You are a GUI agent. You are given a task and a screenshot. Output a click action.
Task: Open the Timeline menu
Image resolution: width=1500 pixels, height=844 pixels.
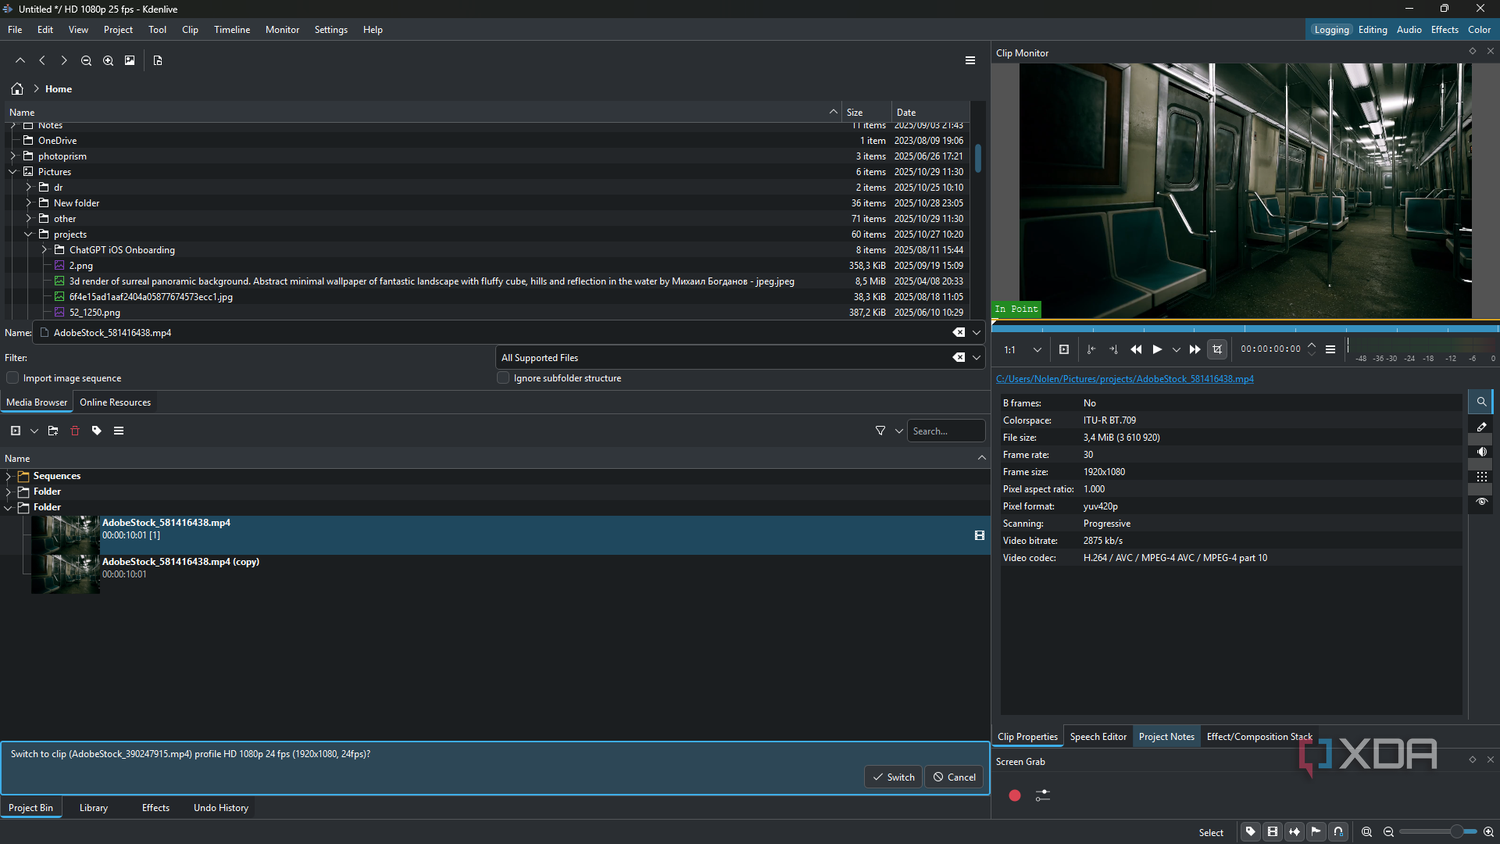click(232, 30)
